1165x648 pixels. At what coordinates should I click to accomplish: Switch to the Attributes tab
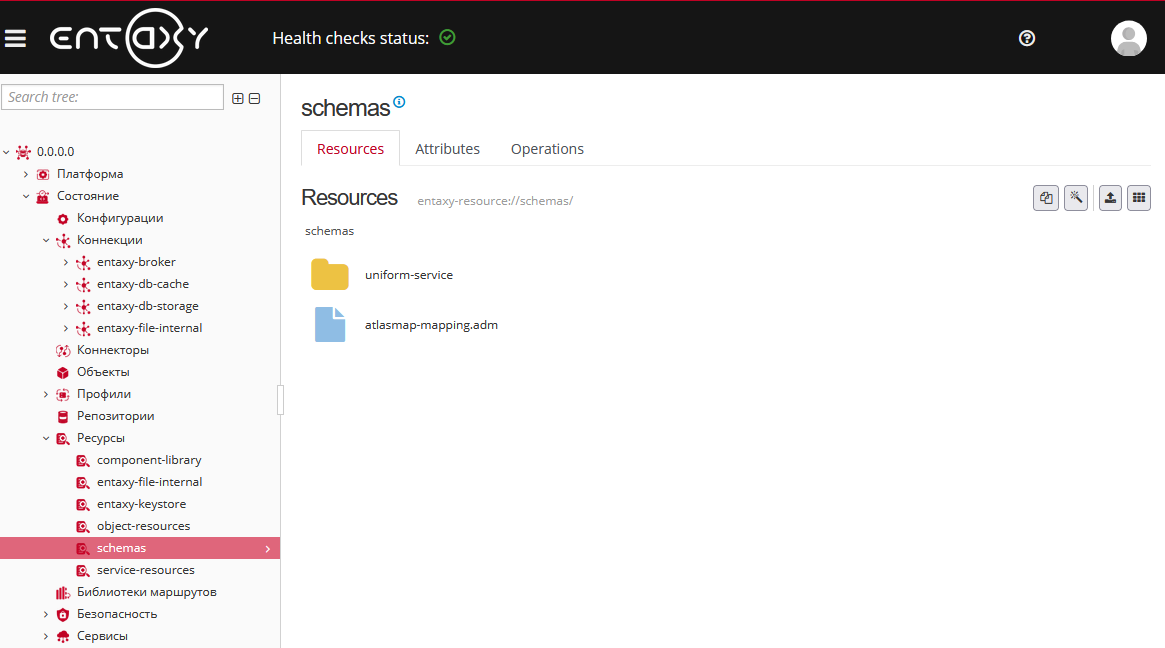click(x=447, y=149)
